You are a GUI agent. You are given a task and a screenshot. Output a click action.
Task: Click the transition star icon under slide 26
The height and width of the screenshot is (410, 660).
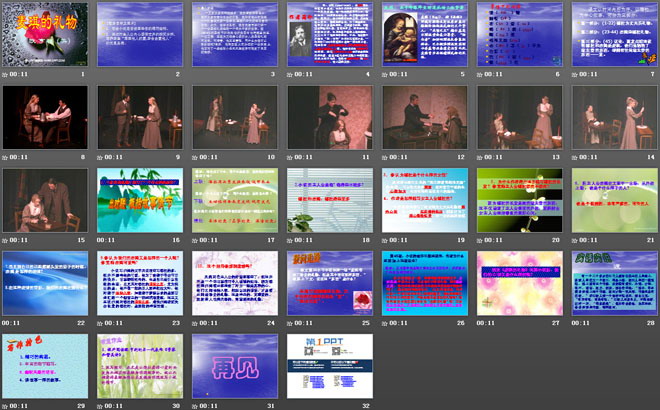tap(384, 323)
